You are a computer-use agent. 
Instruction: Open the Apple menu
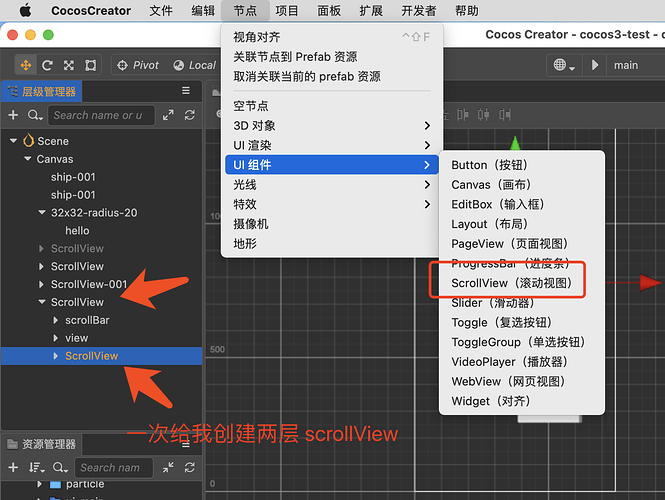[25, 10]
